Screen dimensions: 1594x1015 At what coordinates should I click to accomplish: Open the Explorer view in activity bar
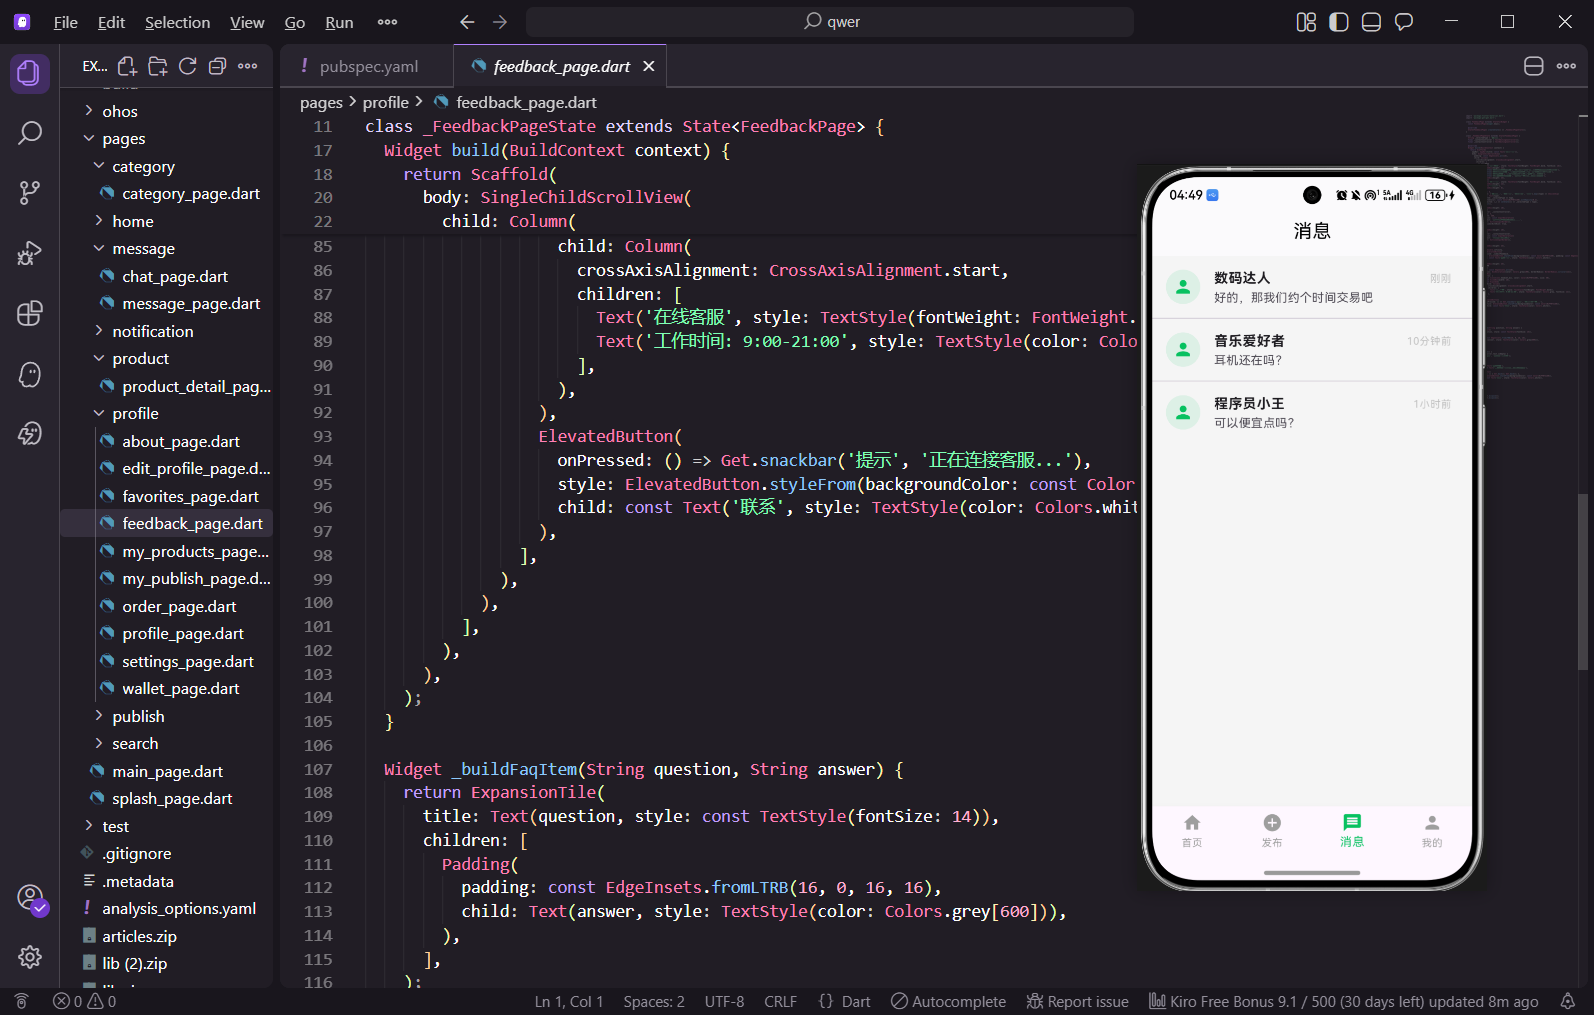coord(30,73)
